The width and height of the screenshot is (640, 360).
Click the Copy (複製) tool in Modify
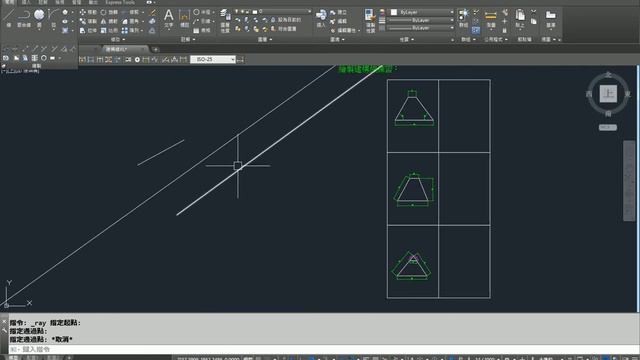click(88, 21)
